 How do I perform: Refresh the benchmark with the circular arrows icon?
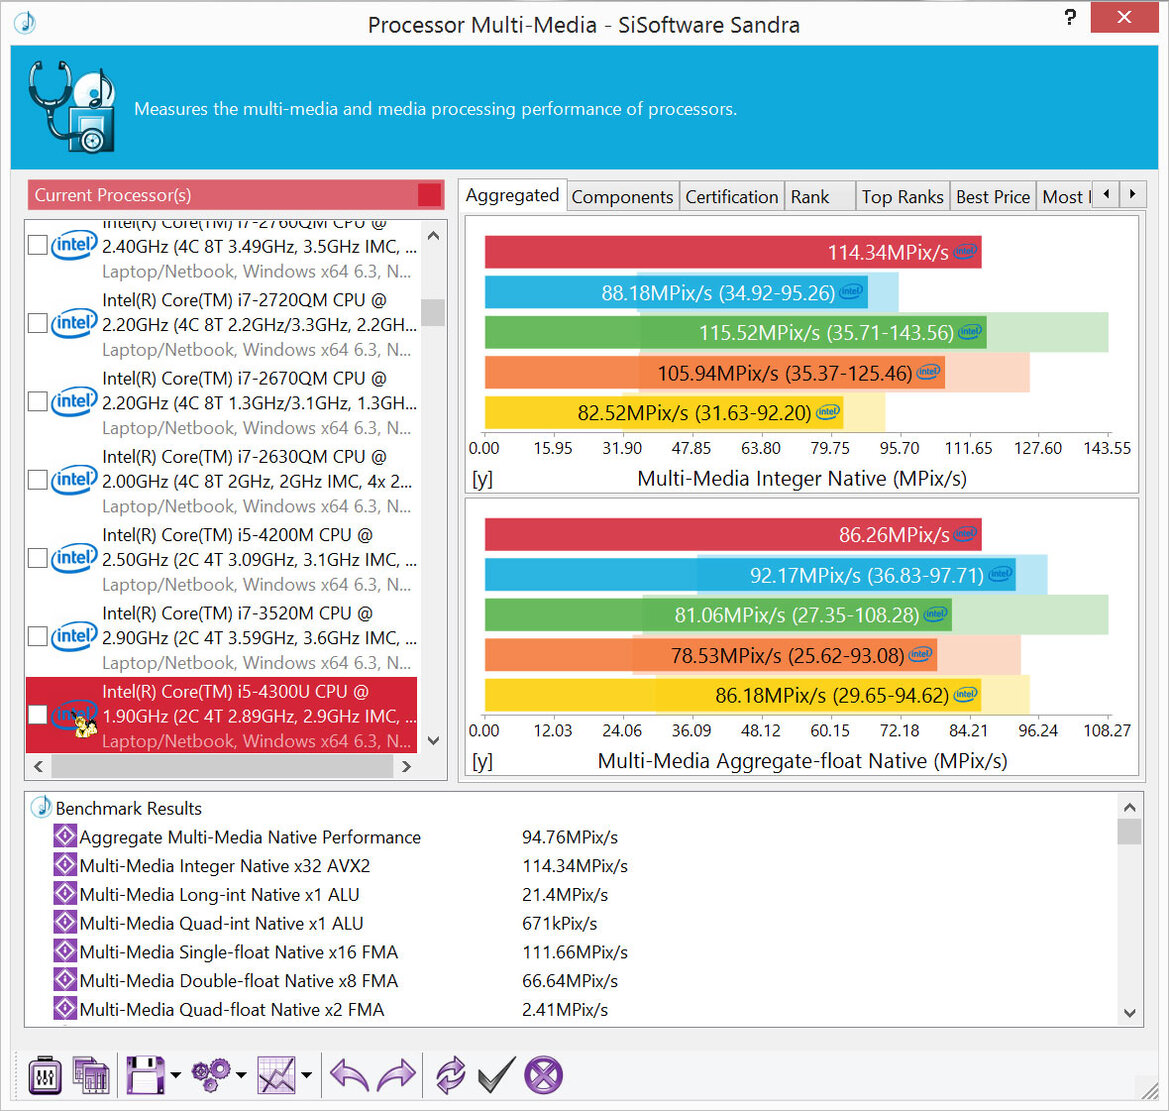click(x=450, y=1075)
